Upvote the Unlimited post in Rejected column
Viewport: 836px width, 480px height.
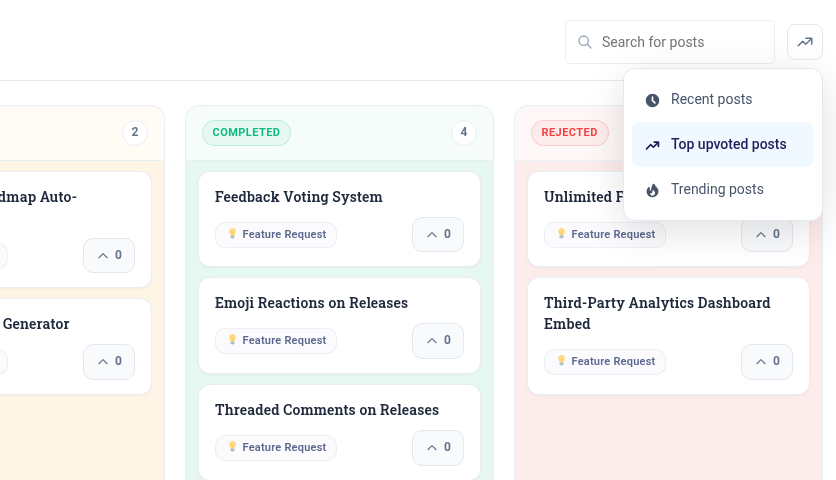(x=767, y=234)
